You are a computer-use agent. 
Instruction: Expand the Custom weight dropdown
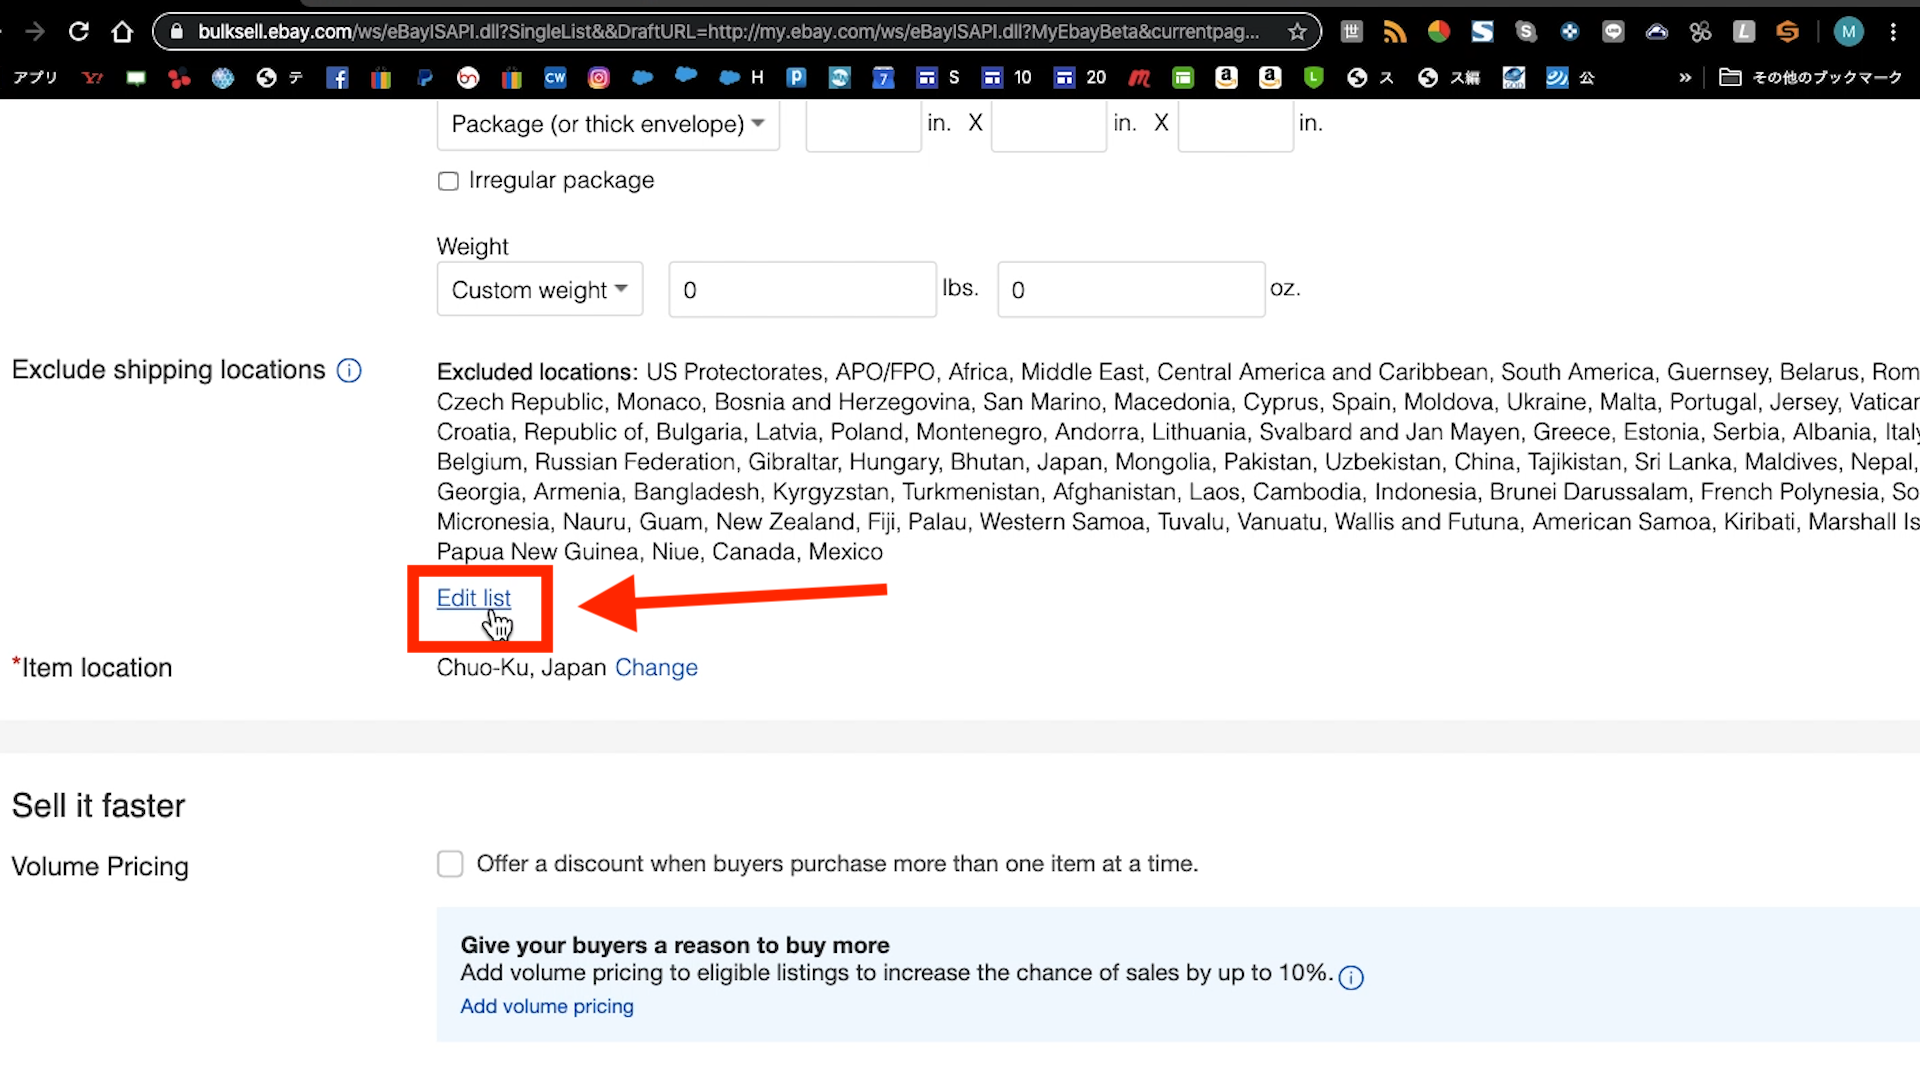pos(539,290)
